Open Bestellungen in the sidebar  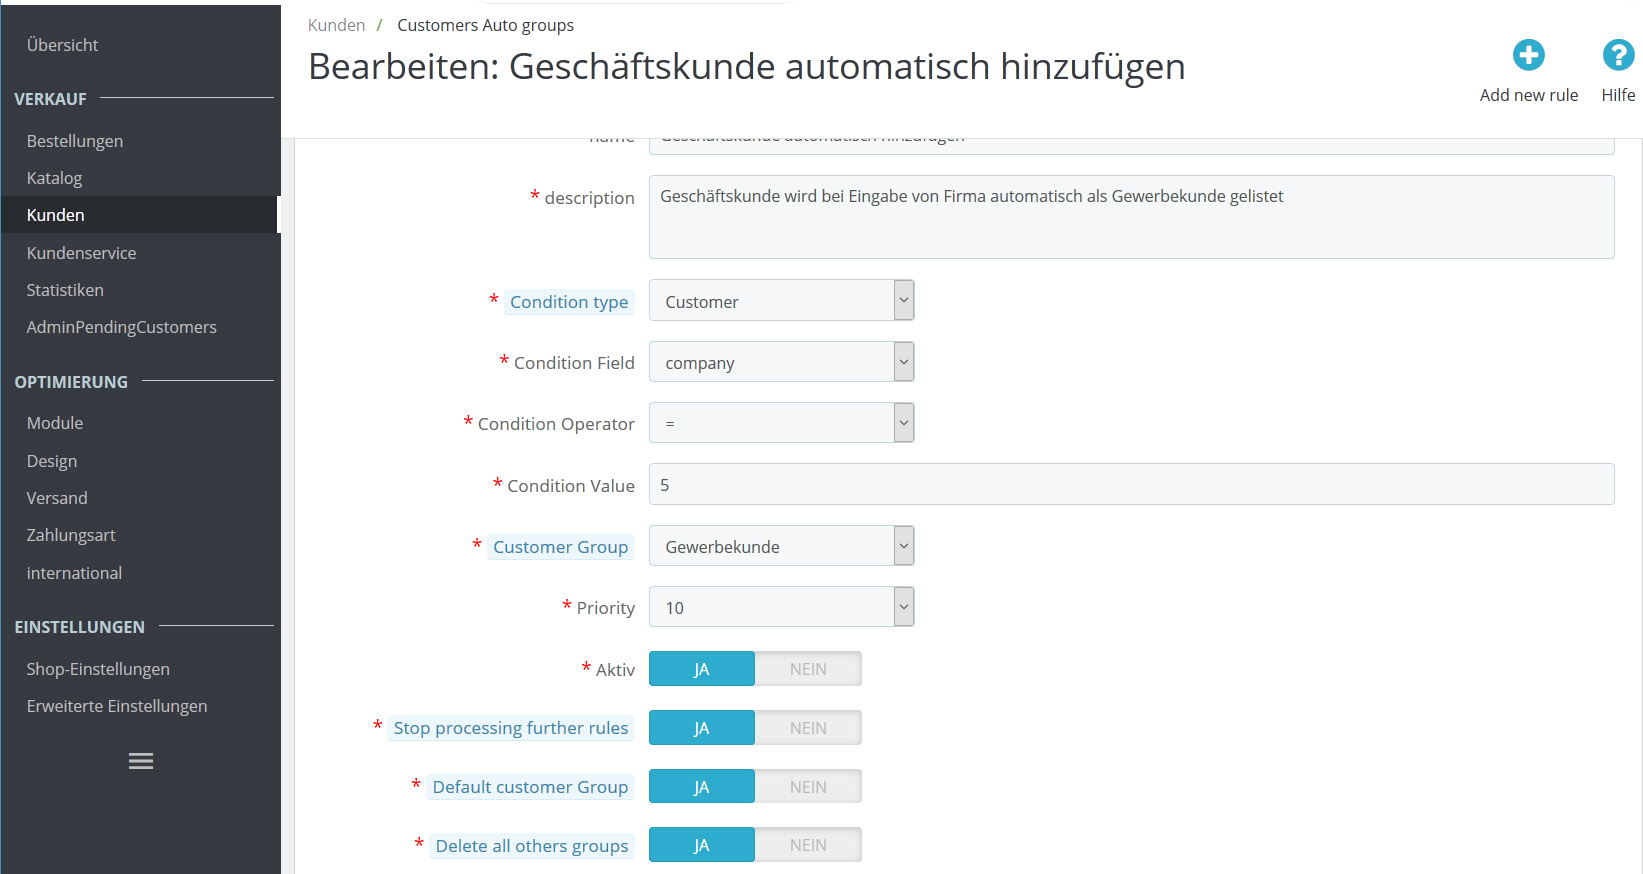[75, 141]
